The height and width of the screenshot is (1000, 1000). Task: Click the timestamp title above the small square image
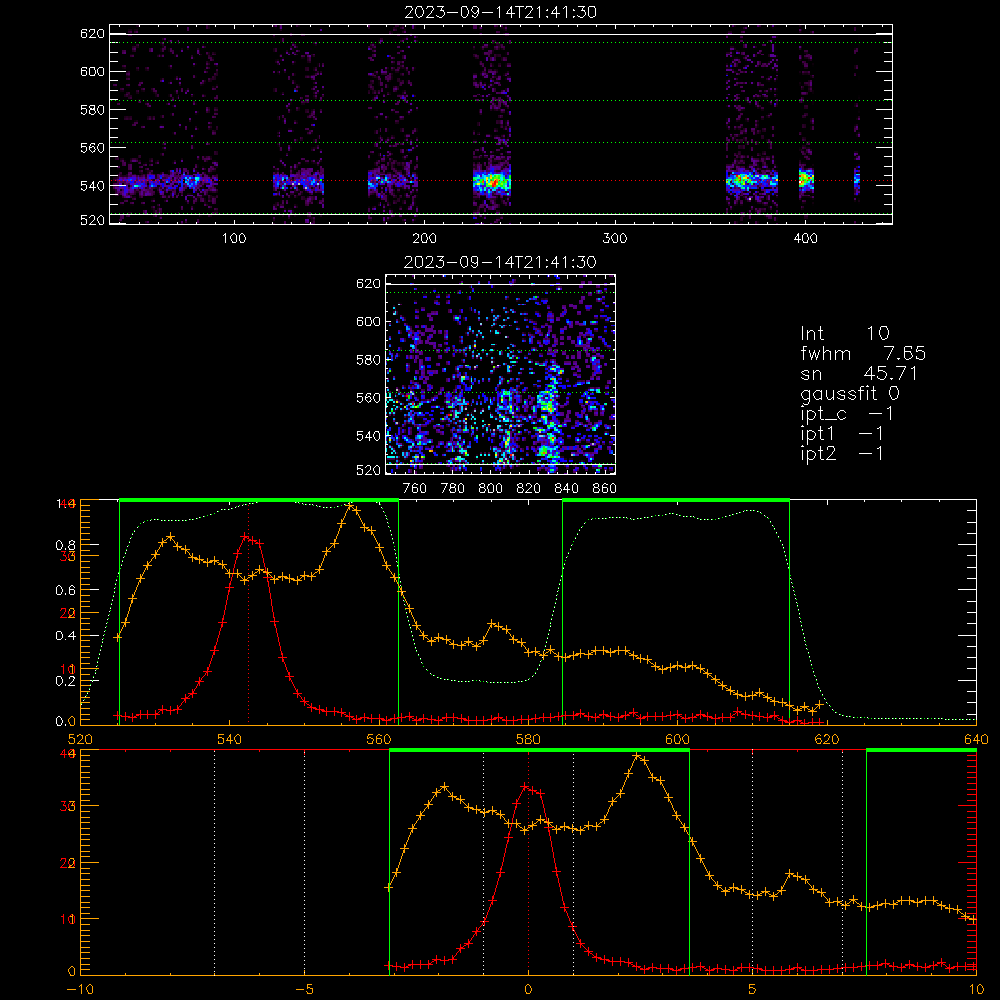[x=500, y=262]
